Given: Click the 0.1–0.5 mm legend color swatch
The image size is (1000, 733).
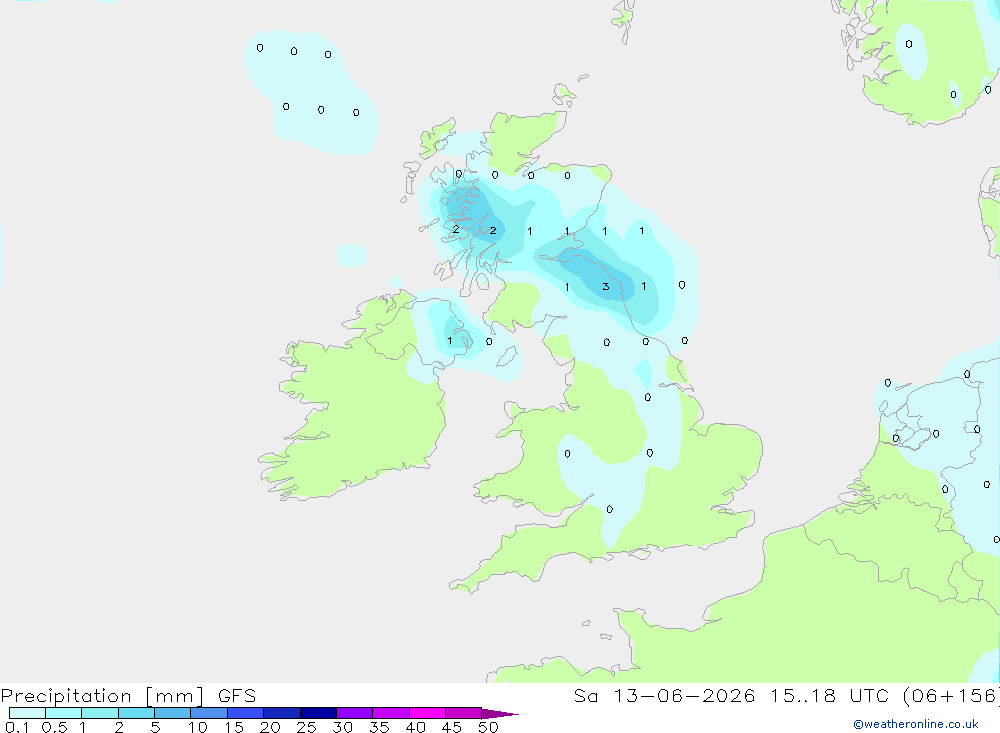Looking at the screenshot, I should [x=27, y=713].
